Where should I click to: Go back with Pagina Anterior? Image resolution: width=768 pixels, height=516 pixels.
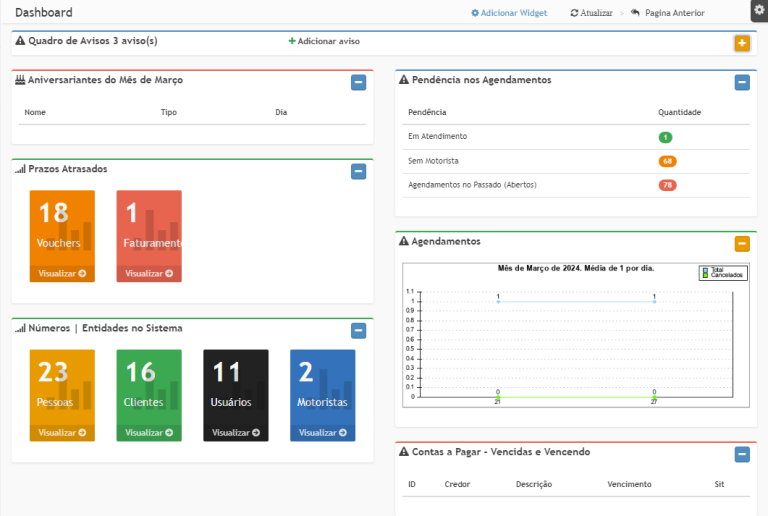click(667, 13)
